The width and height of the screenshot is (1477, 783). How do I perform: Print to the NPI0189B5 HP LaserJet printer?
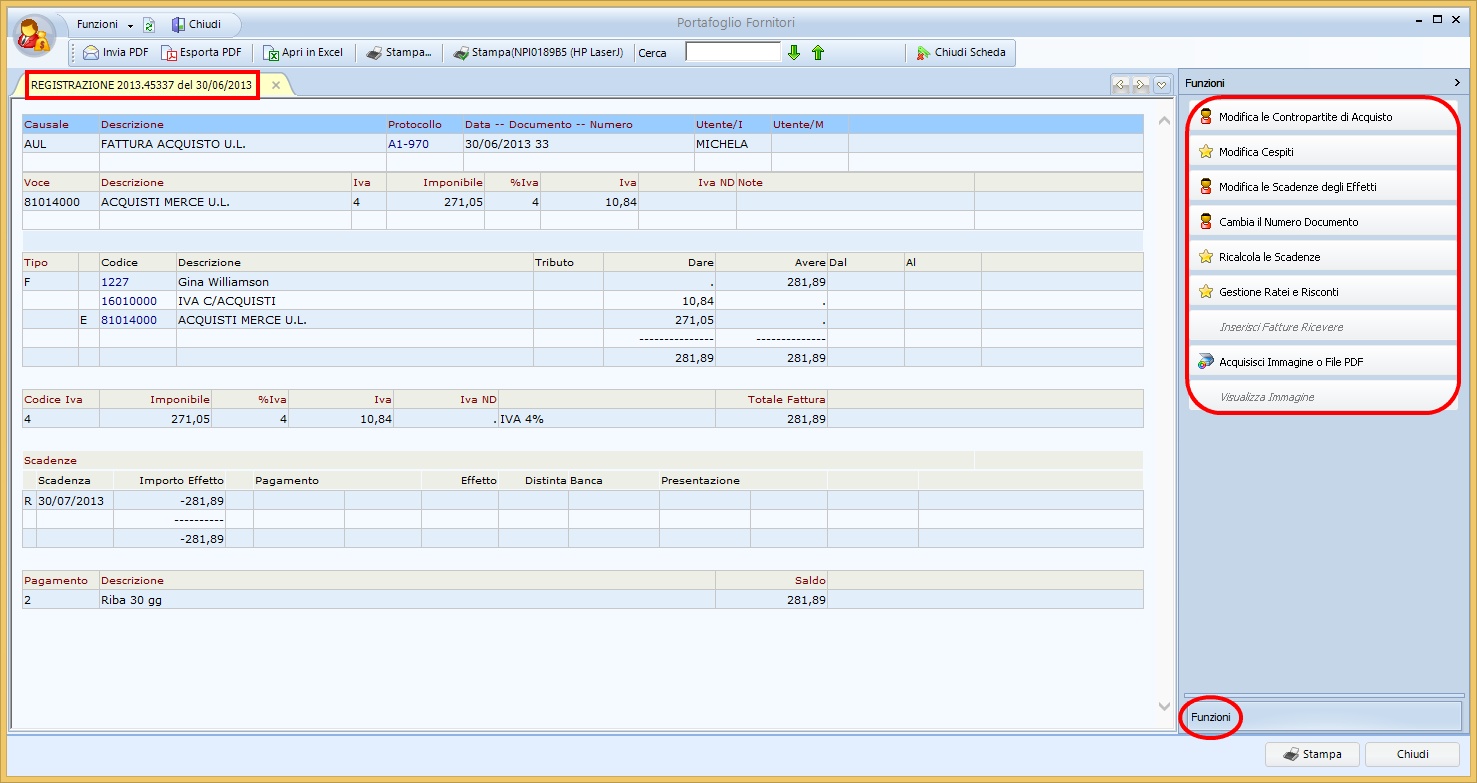tap(538, 53)
